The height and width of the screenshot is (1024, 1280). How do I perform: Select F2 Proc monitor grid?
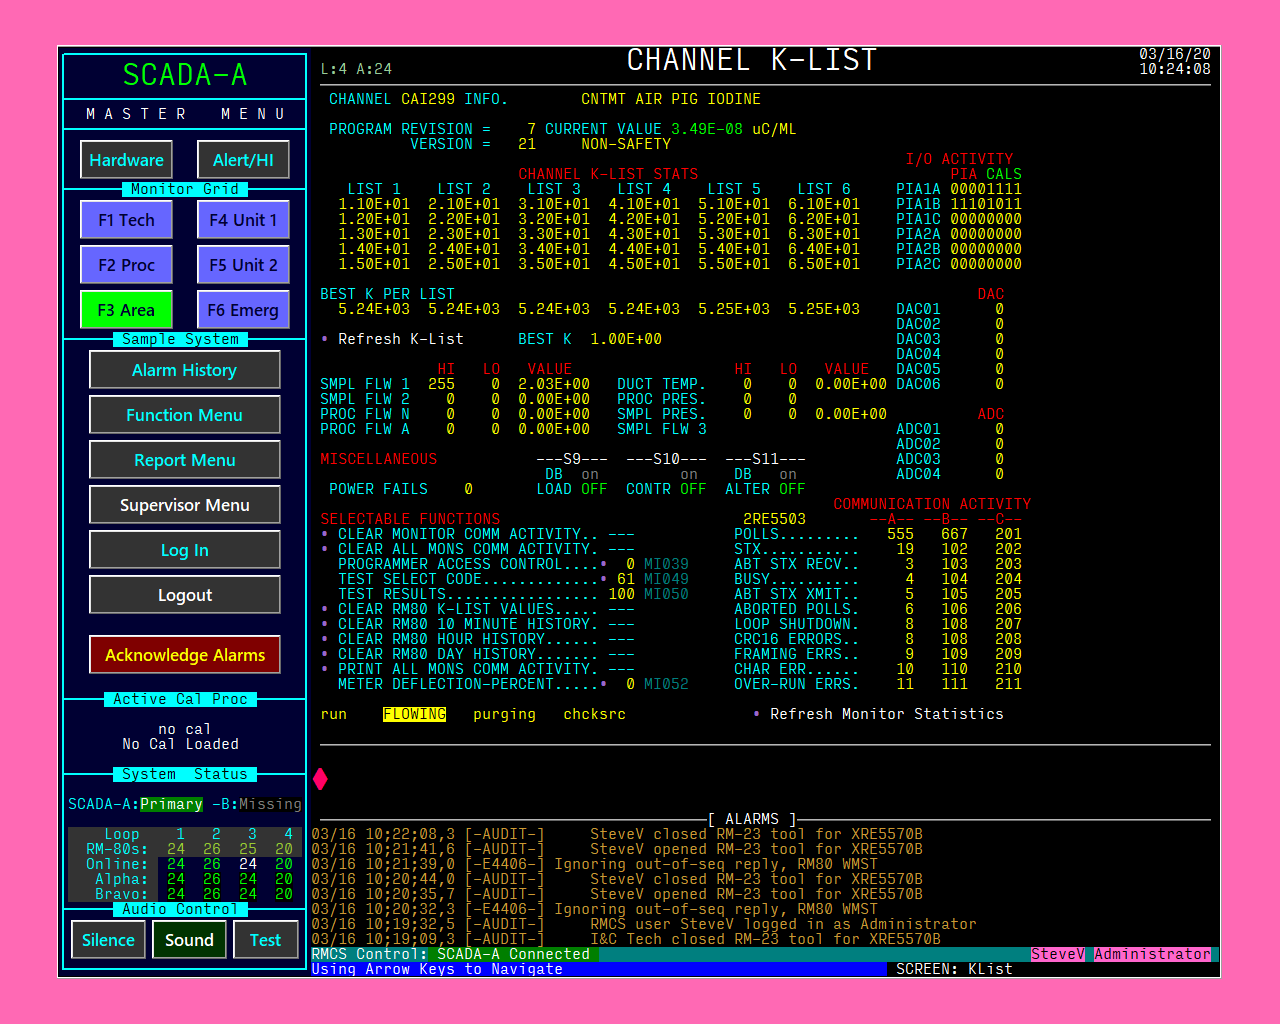click(126, 265)
